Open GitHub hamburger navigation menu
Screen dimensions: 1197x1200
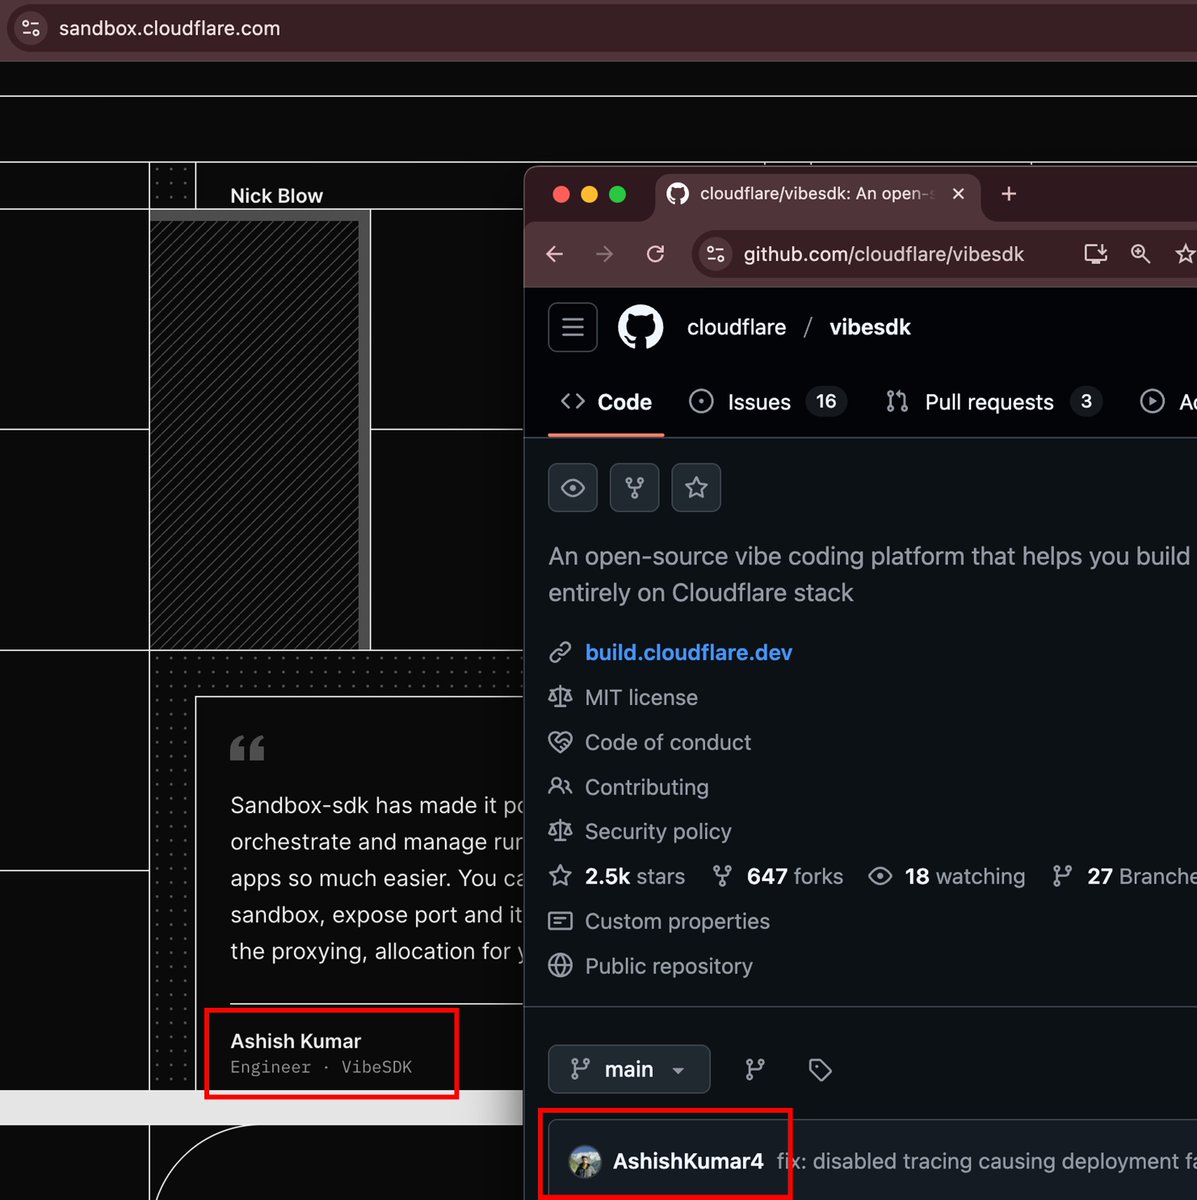(573, 327)
